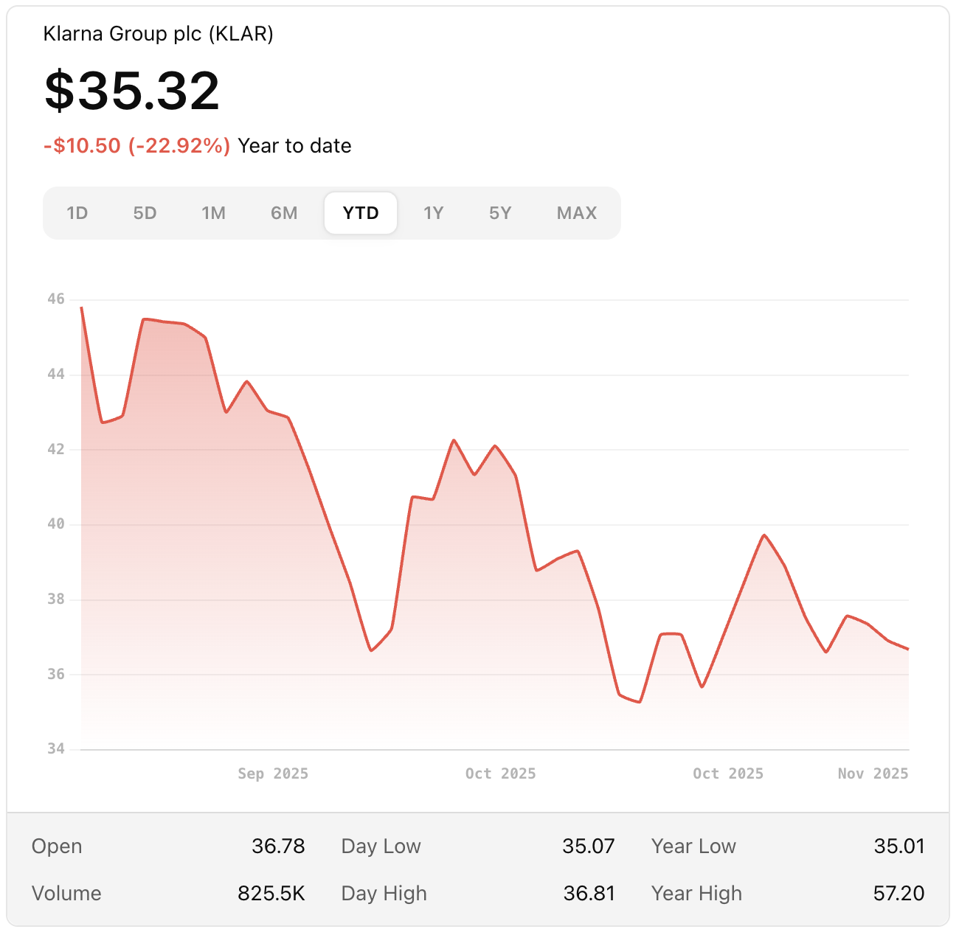Click the Day Low value 35.07
The width and height of the screenshot is (959, 932).
(589, 846)
